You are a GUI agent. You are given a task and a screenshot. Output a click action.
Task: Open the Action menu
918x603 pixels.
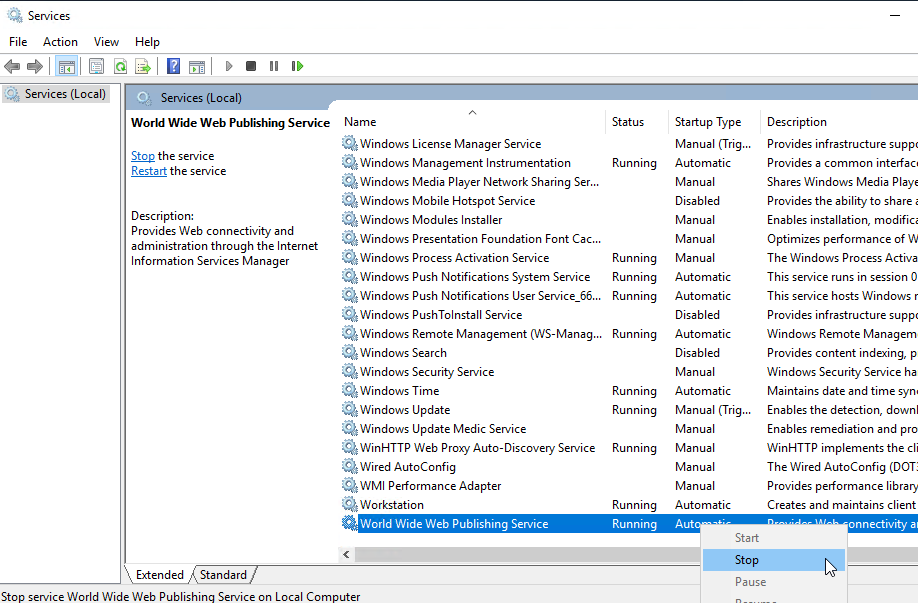pyautogui.click(x=61, y=41)
